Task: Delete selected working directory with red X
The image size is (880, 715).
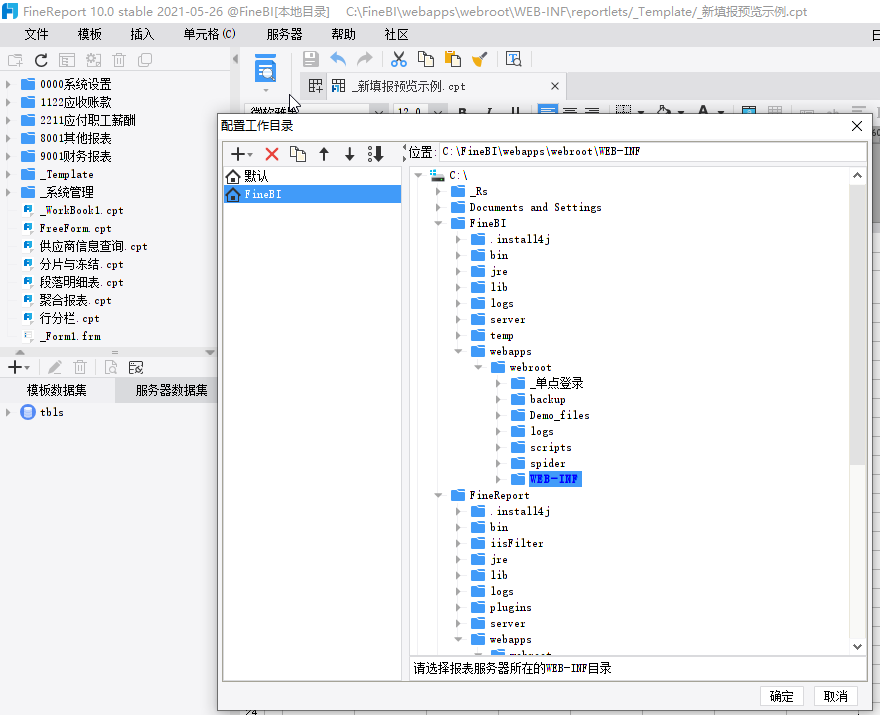Action: [272, 154]
